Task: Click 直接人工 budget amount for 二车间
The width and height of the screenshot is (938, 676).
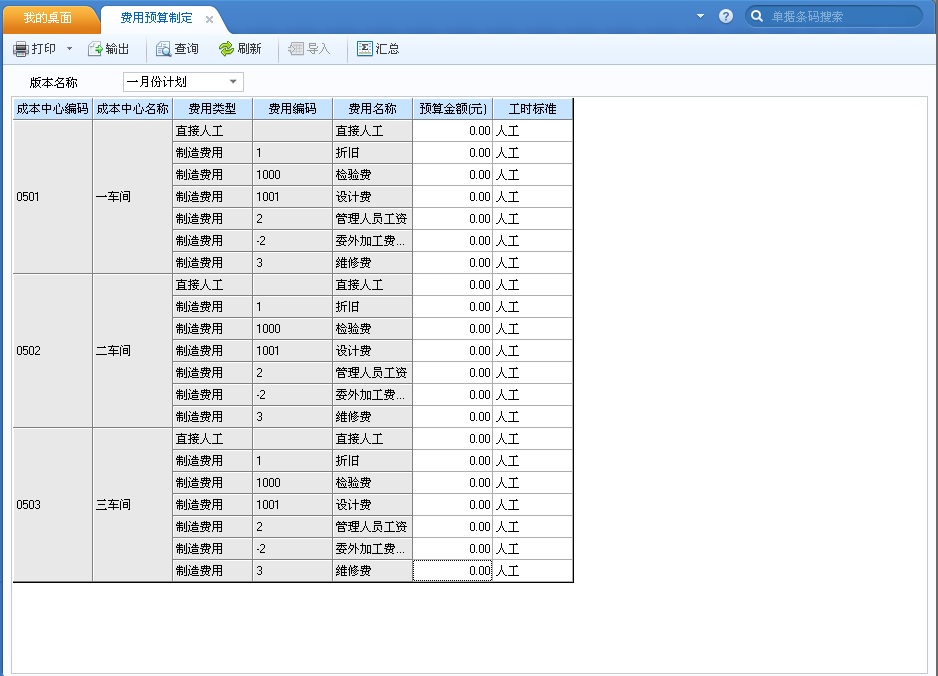Action: (453, 285)
